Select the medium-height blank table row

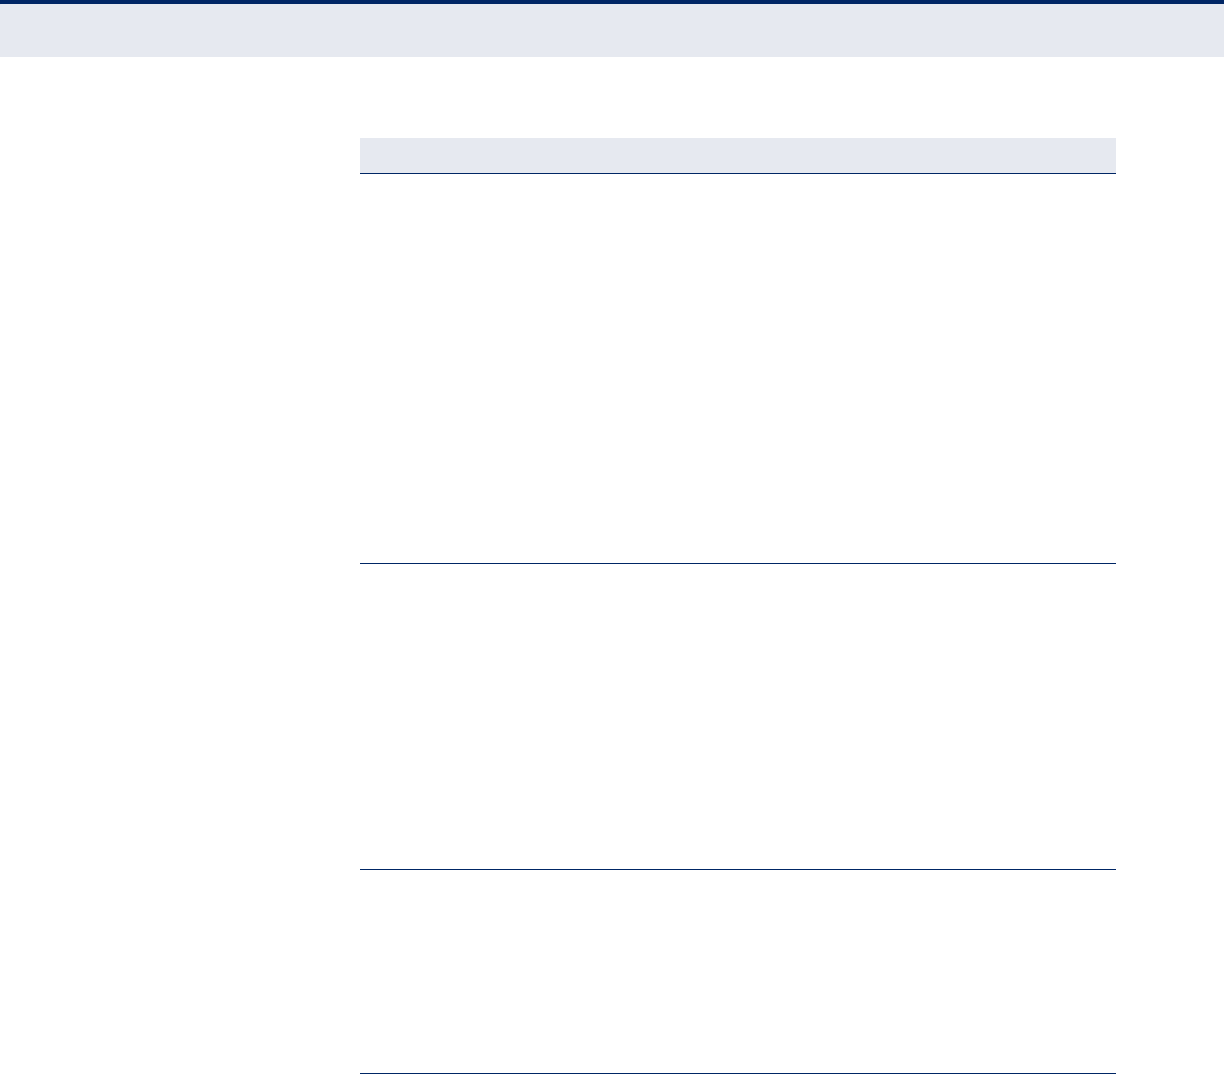click(x=737, y=717)
